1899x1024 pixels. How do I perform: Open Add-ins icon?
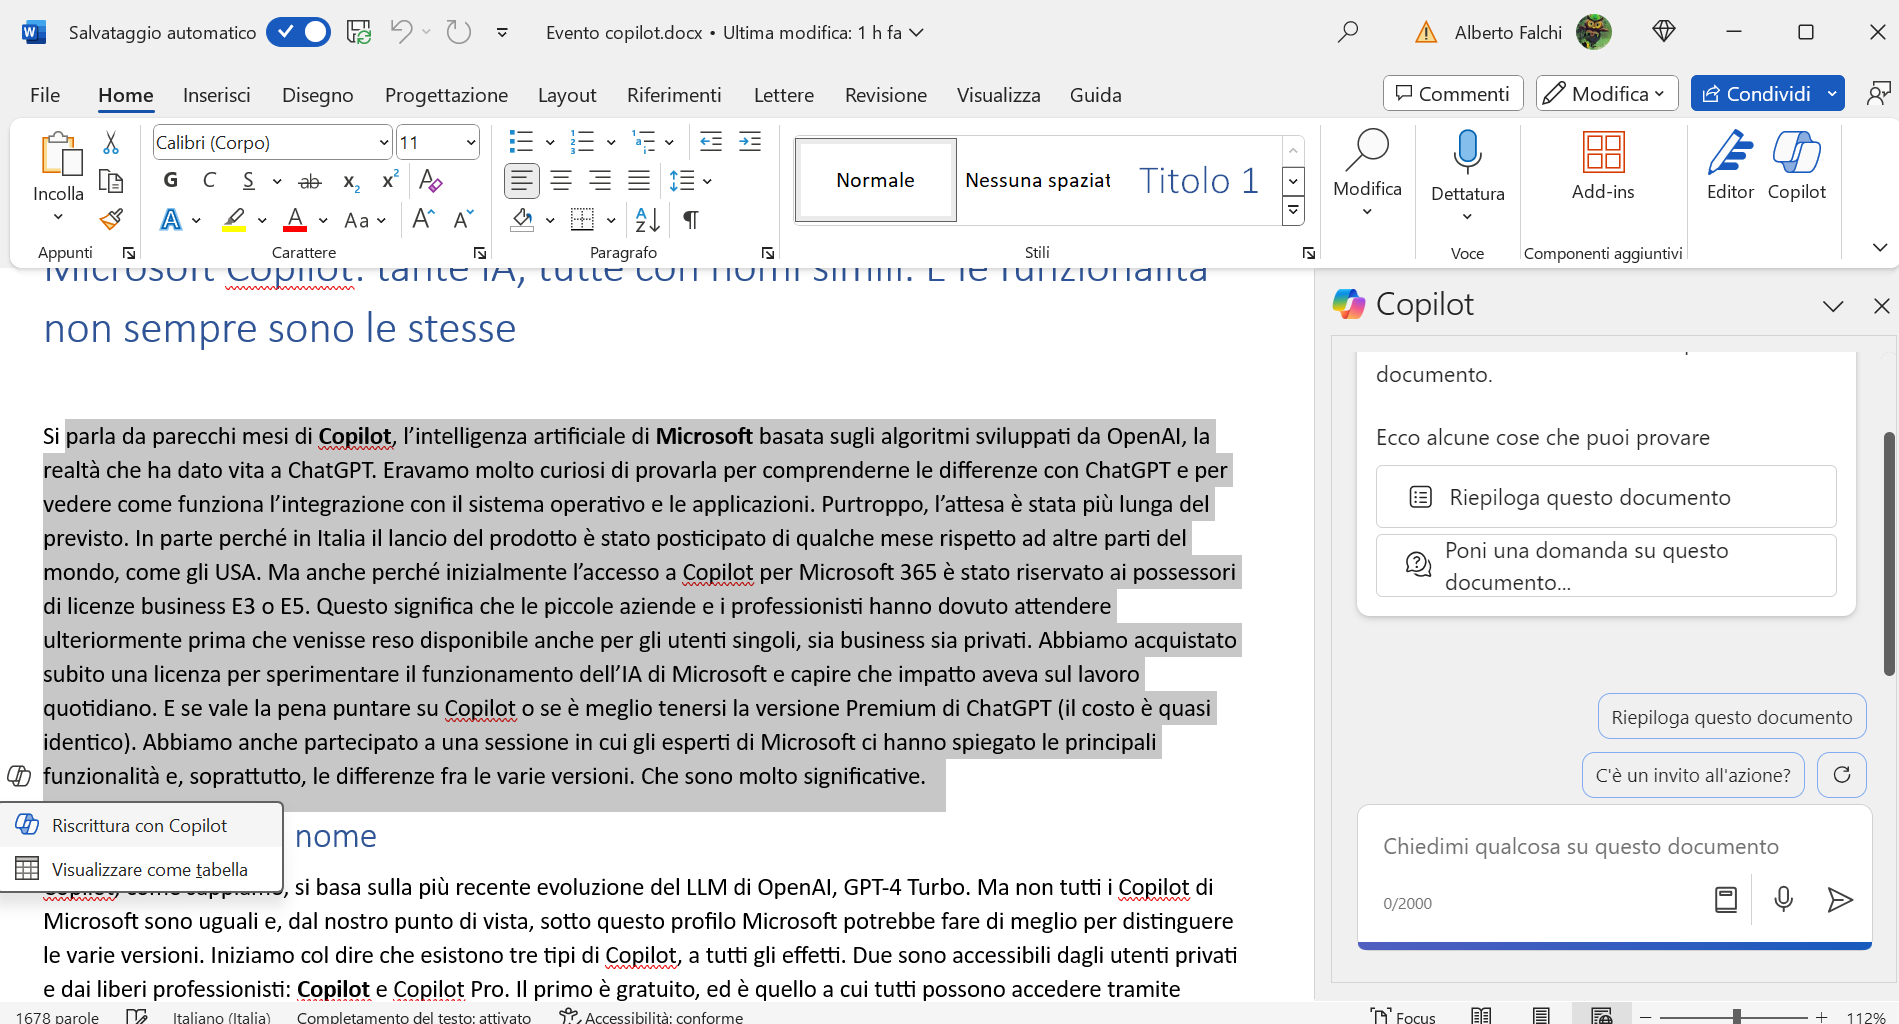(x=1603, y=152)
